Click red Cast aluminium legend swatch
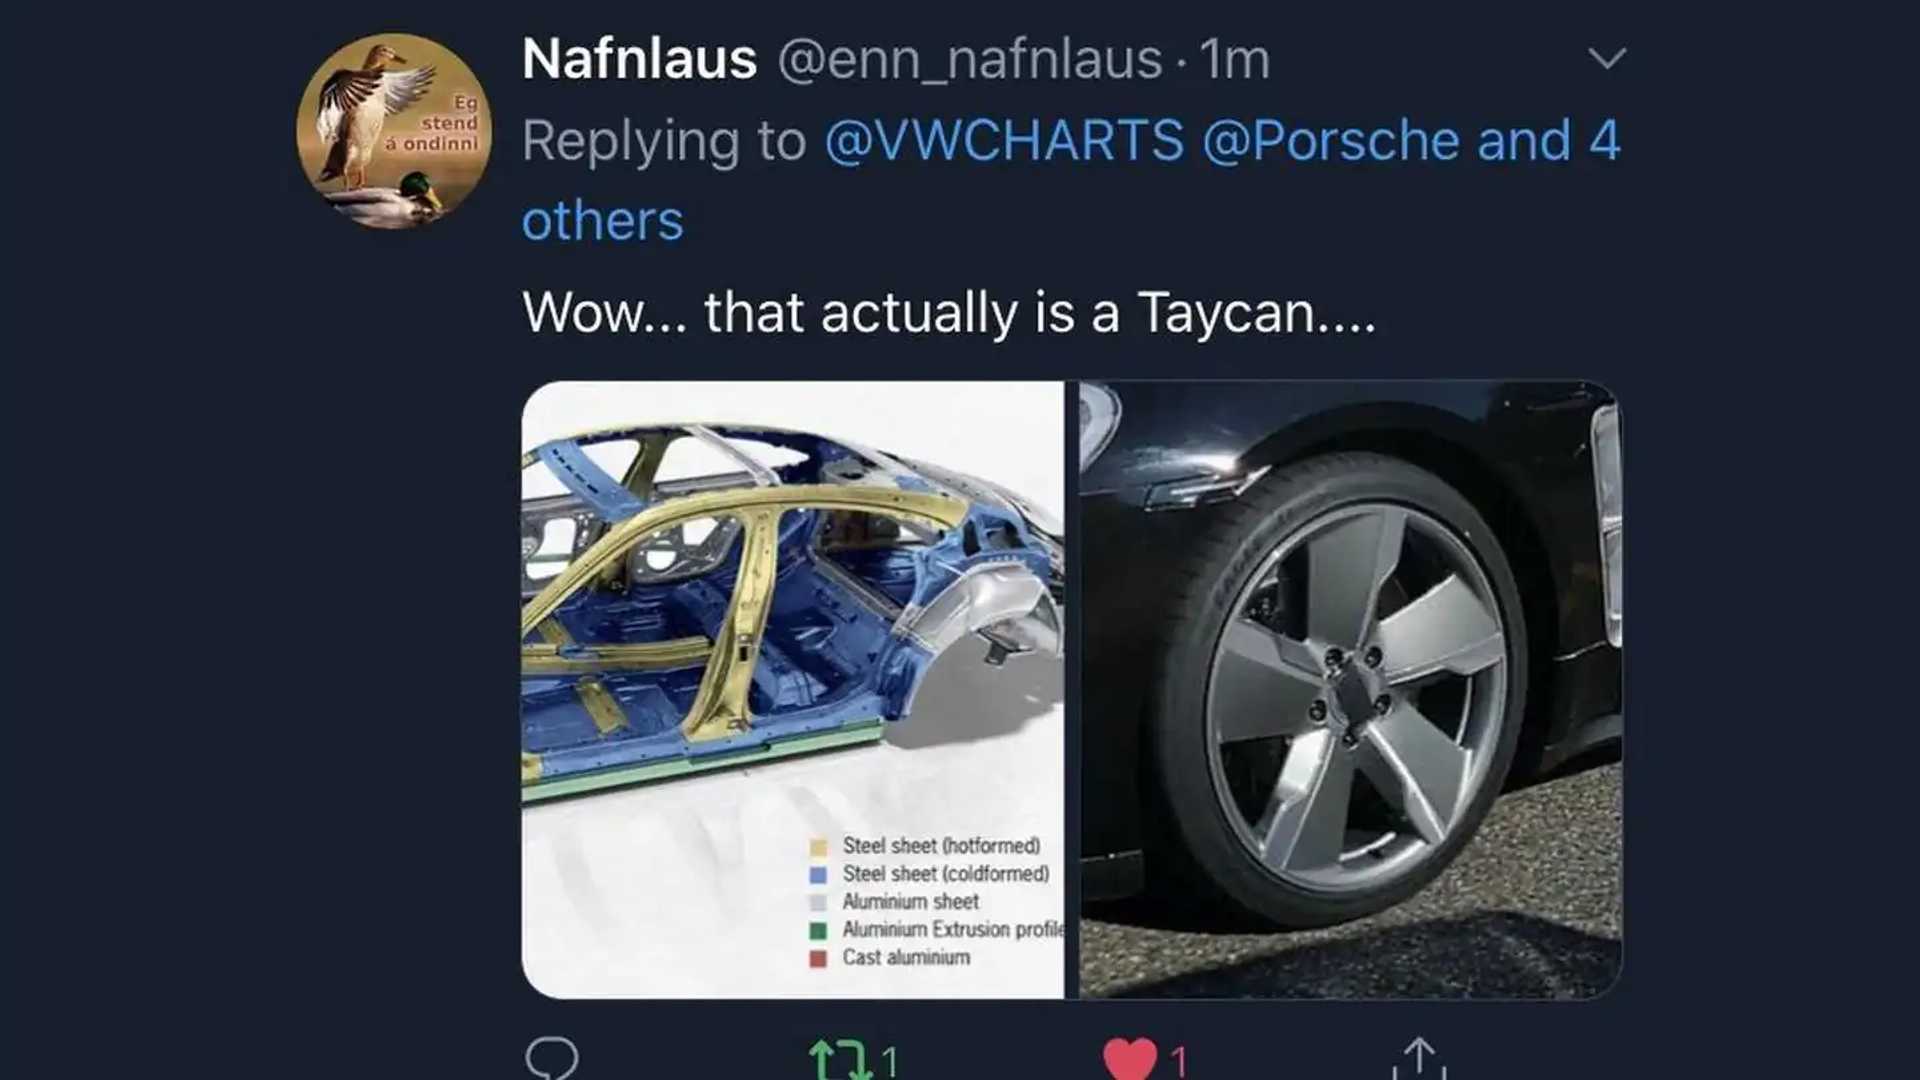Image resolution: width=1920 pixels, height=1080 pixels. coord(818,959)
